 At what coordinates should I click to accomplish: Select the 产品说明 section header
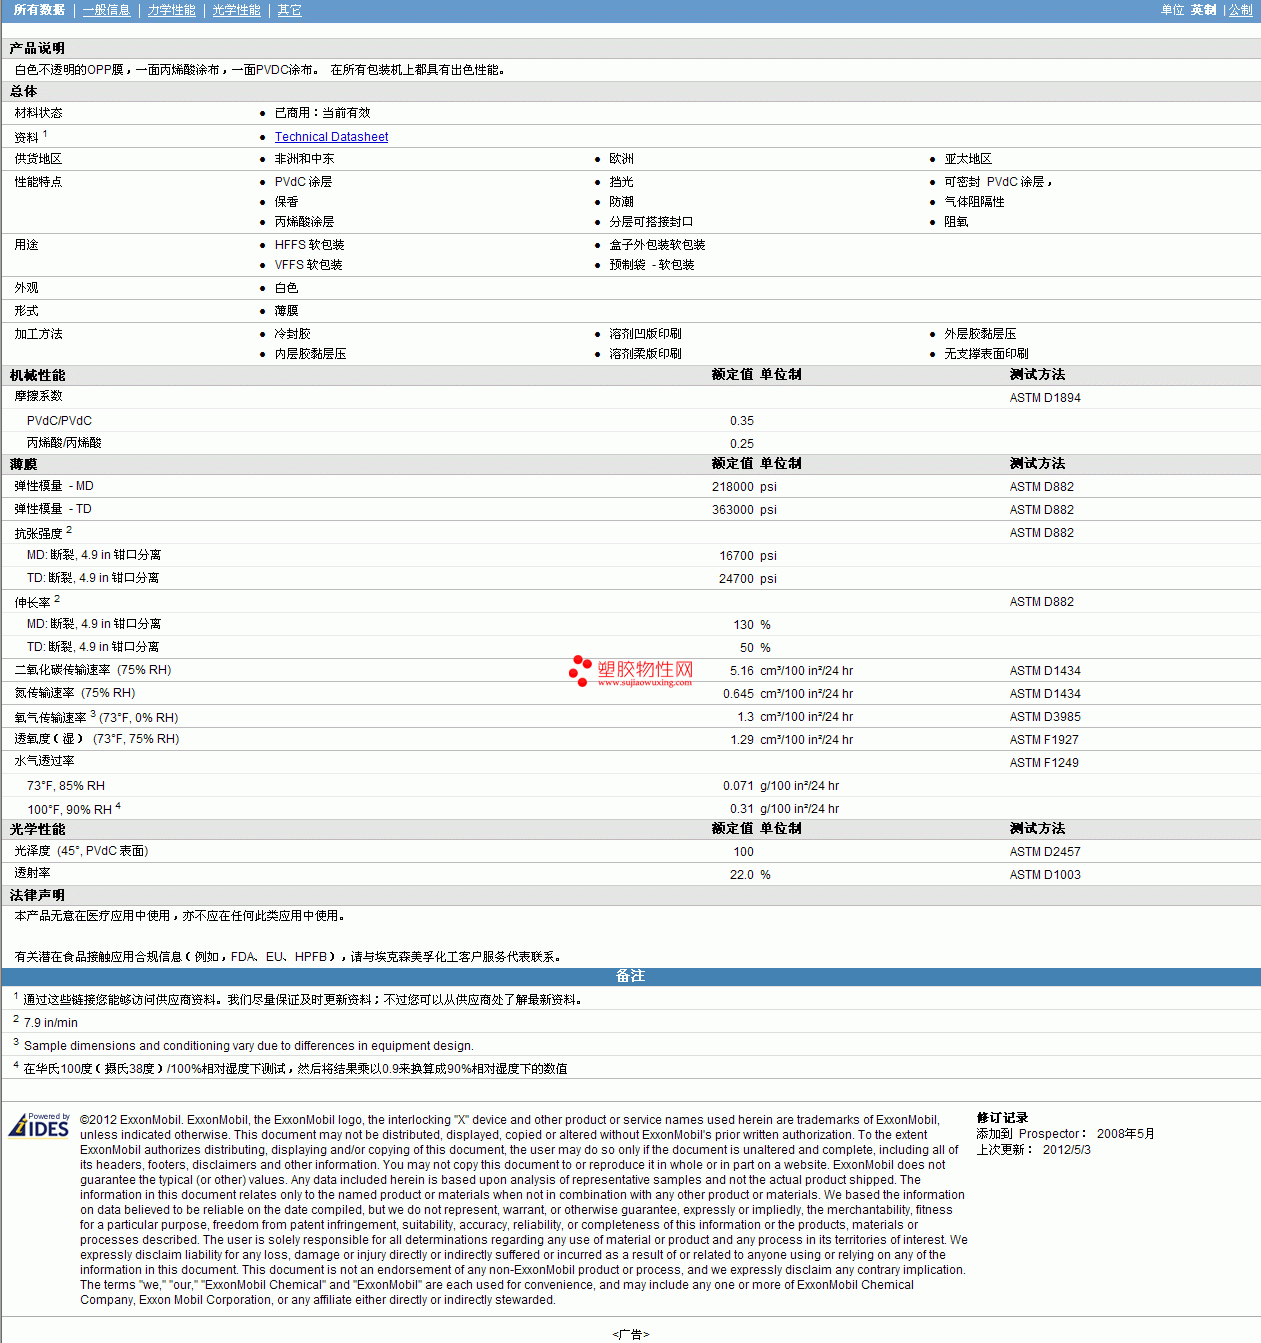37,48
